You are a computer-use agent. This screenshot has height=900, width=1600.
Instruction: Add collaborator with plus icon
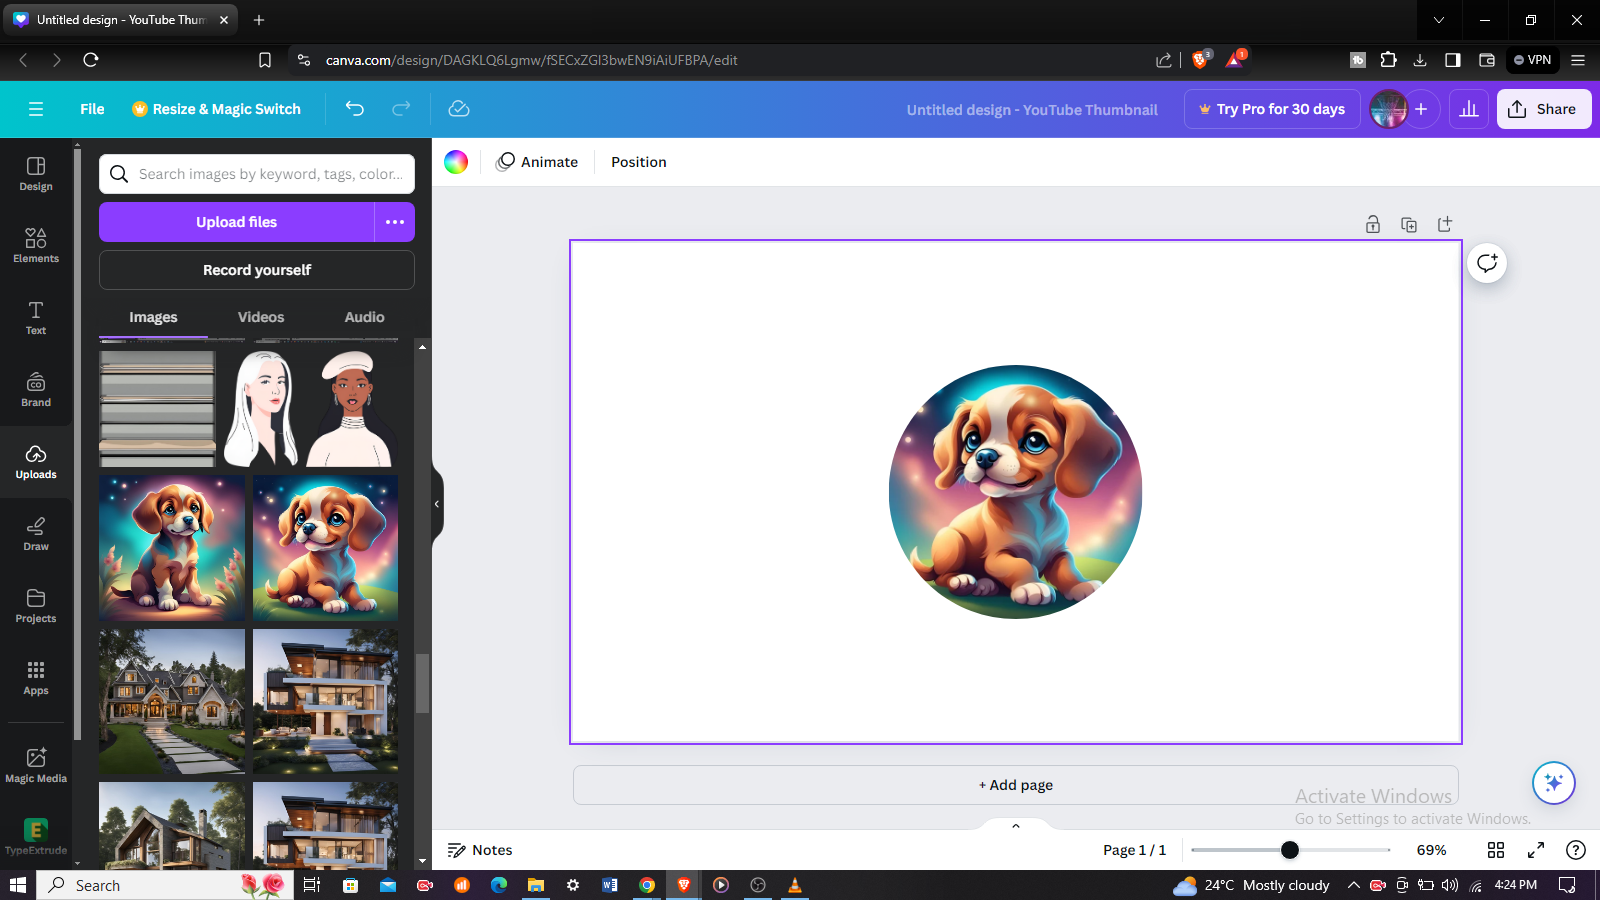[1421, 109]
